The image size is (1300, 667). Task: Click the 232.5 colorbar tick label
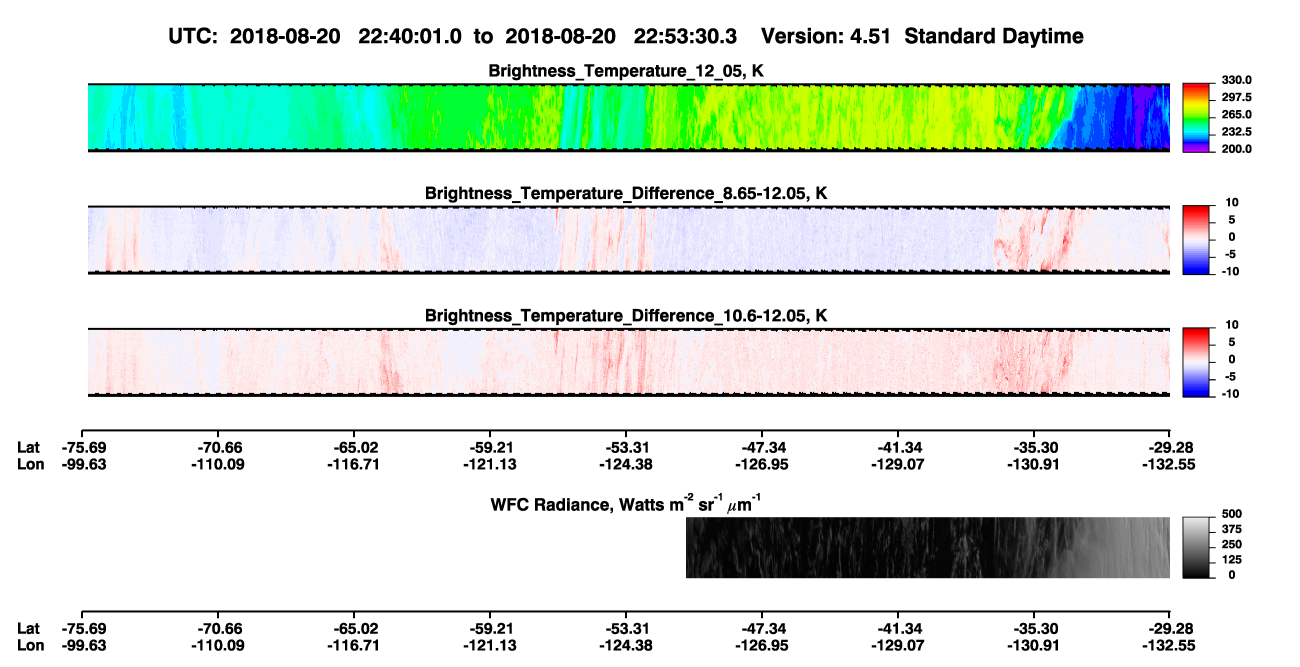click(x=1235, y=131)
